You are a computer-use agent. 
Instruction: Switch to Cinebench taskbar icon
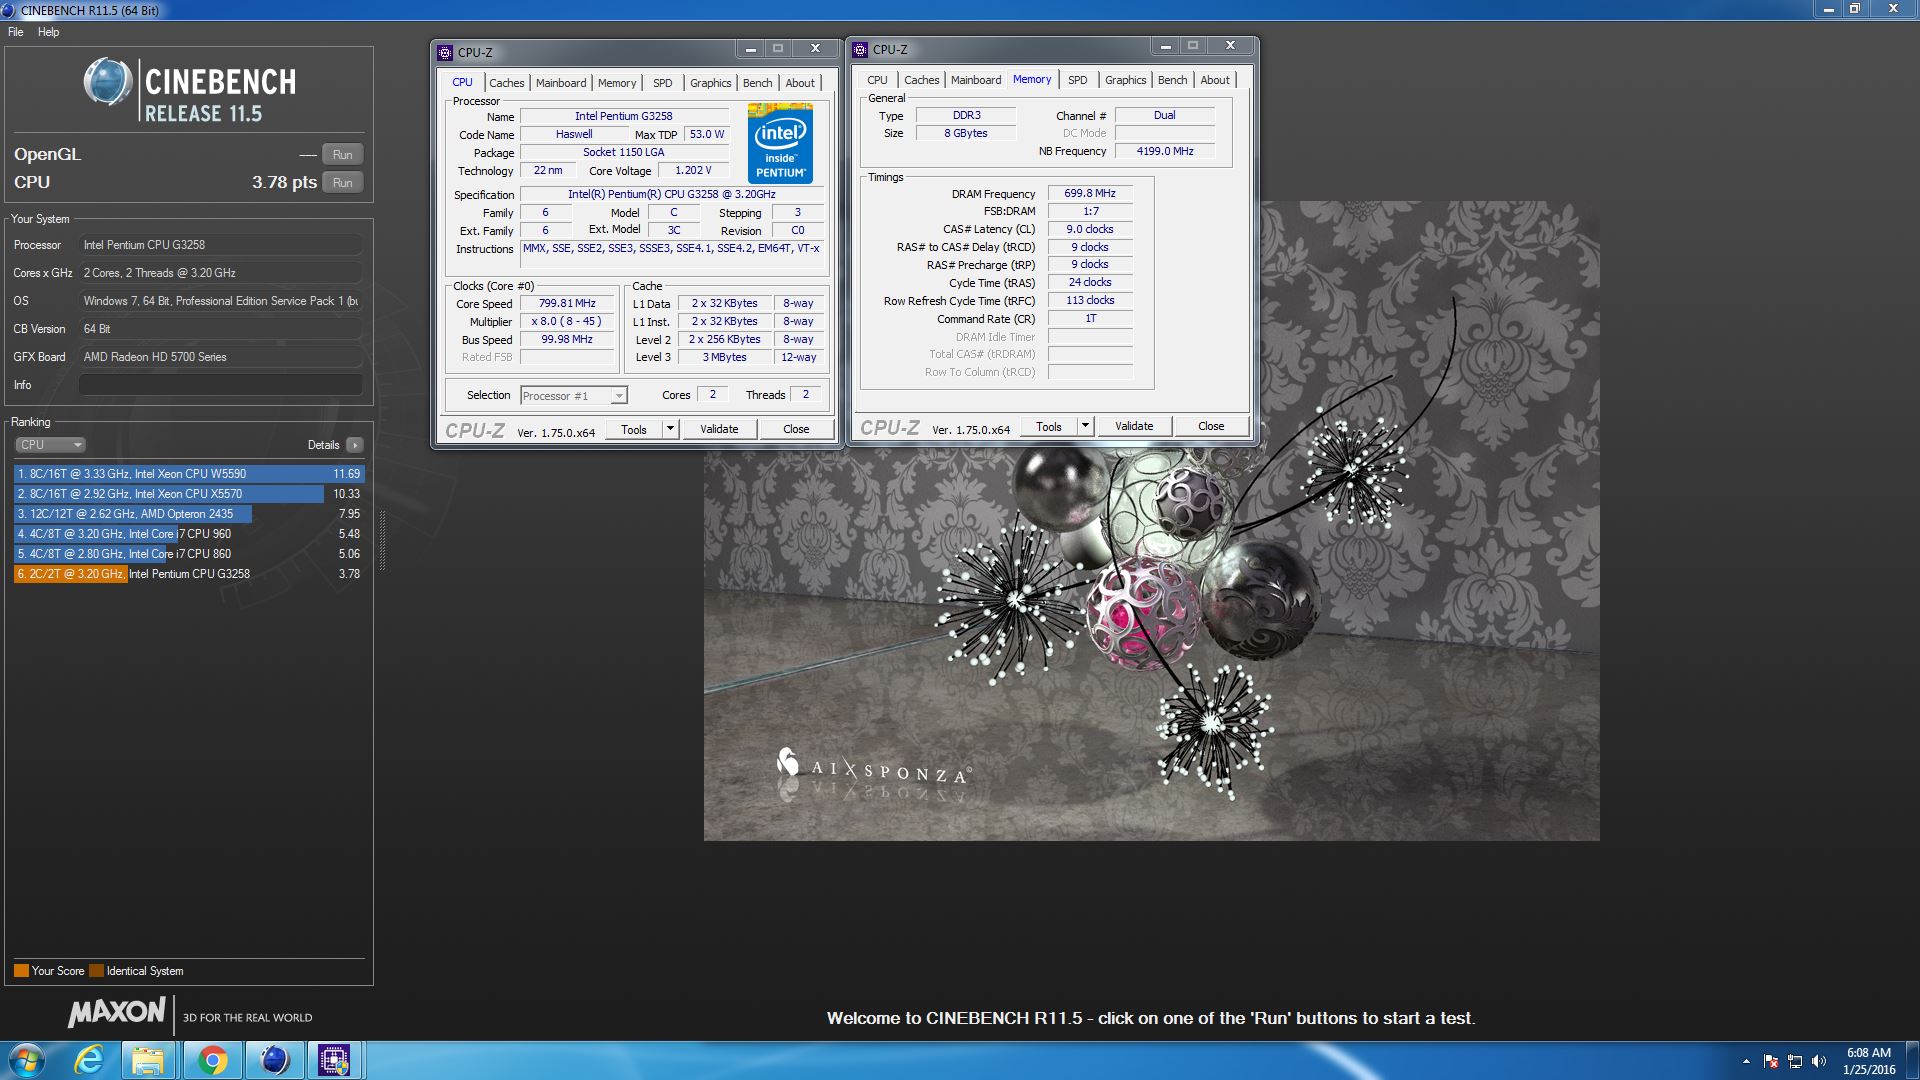pos(274,1060)
